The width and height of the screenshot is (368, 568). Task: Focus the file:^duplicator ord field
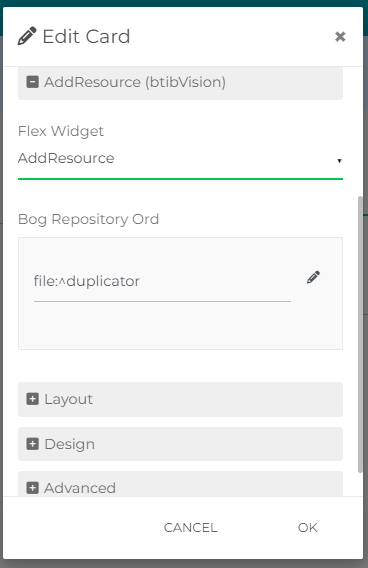click(162, 281)
